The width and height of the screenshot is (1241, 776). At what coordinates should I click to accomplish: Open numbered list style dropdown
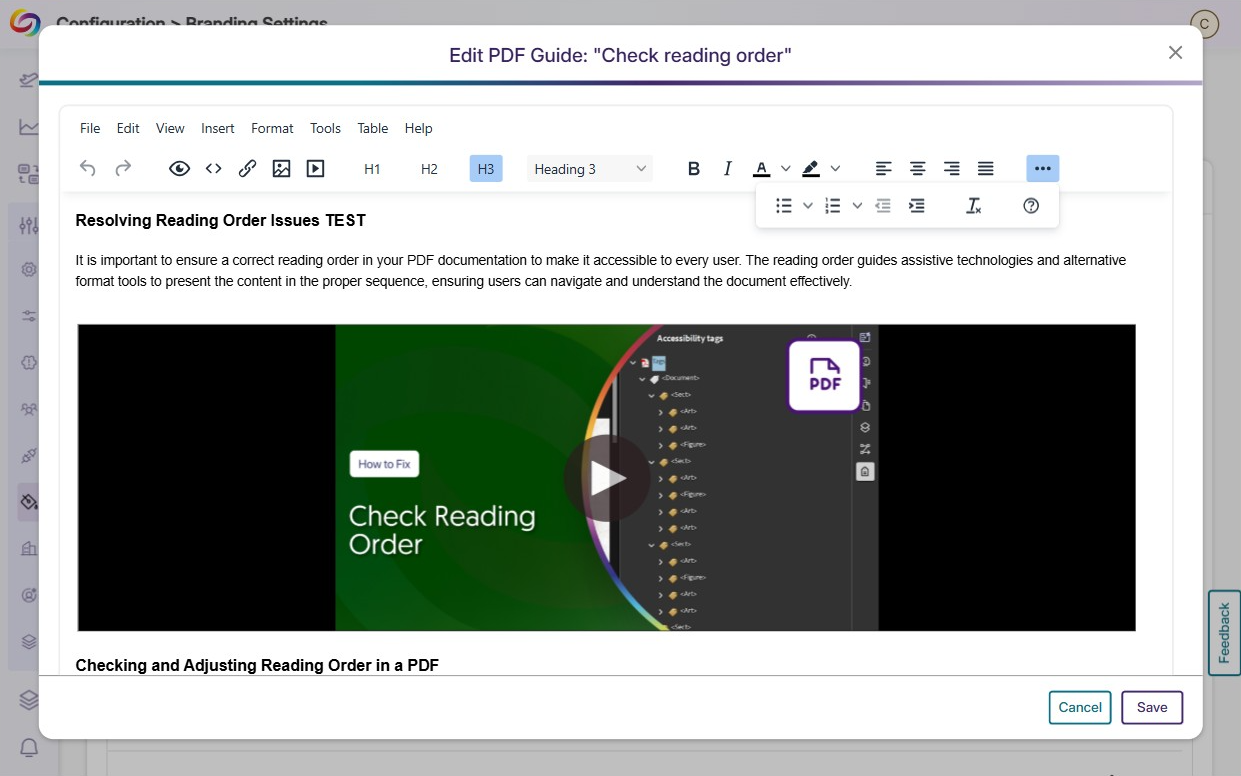857,206
